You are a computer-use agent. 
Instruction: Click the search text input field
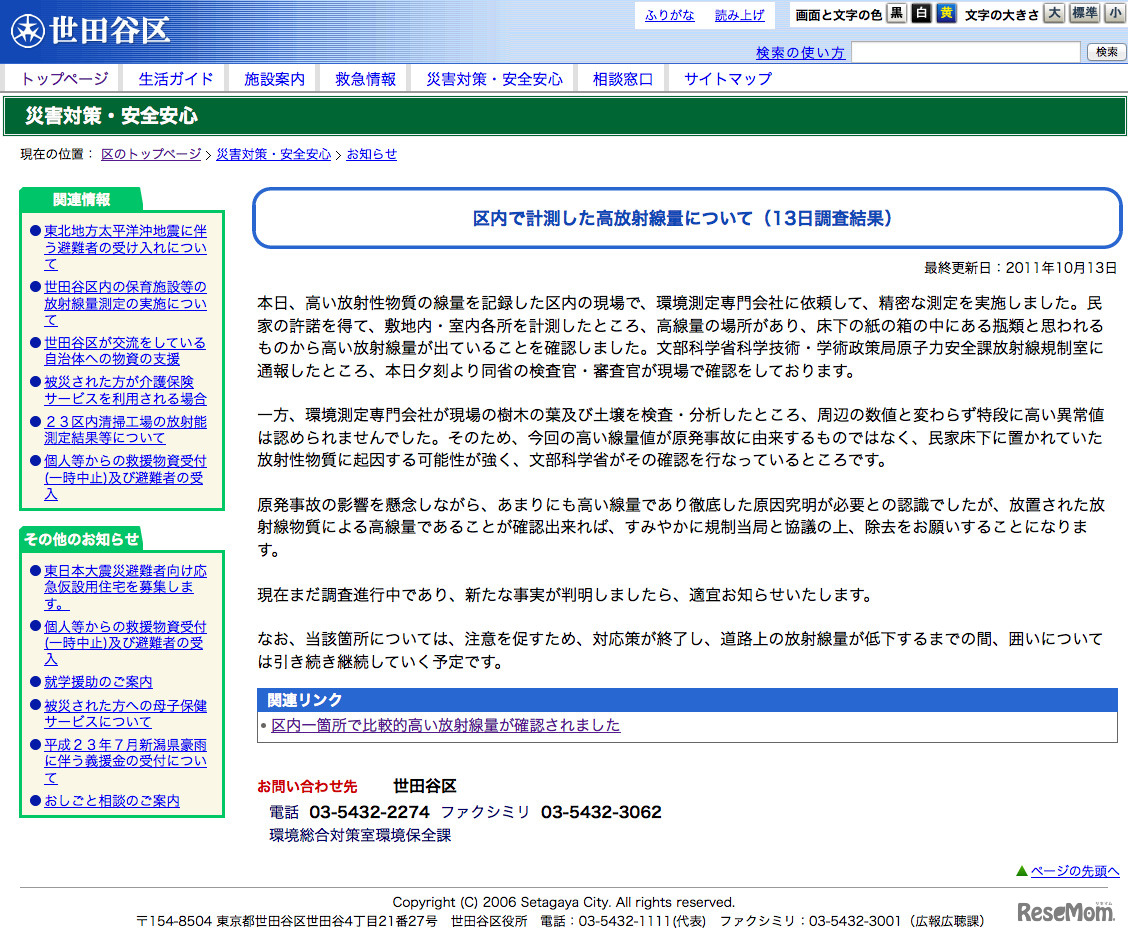tap(965, 52)
